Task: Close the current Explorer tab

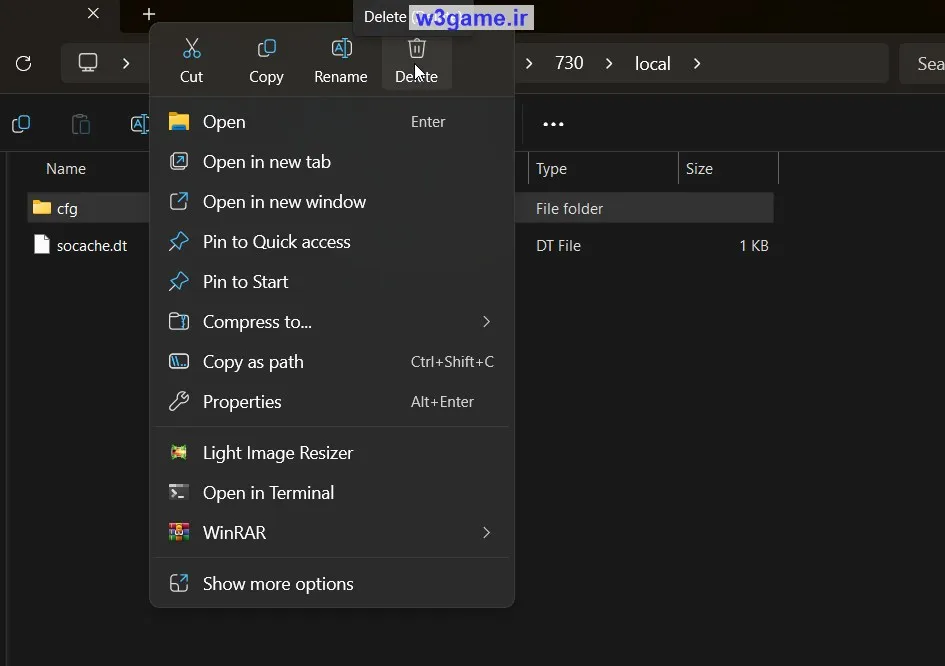Action: [x=93, y=13]
